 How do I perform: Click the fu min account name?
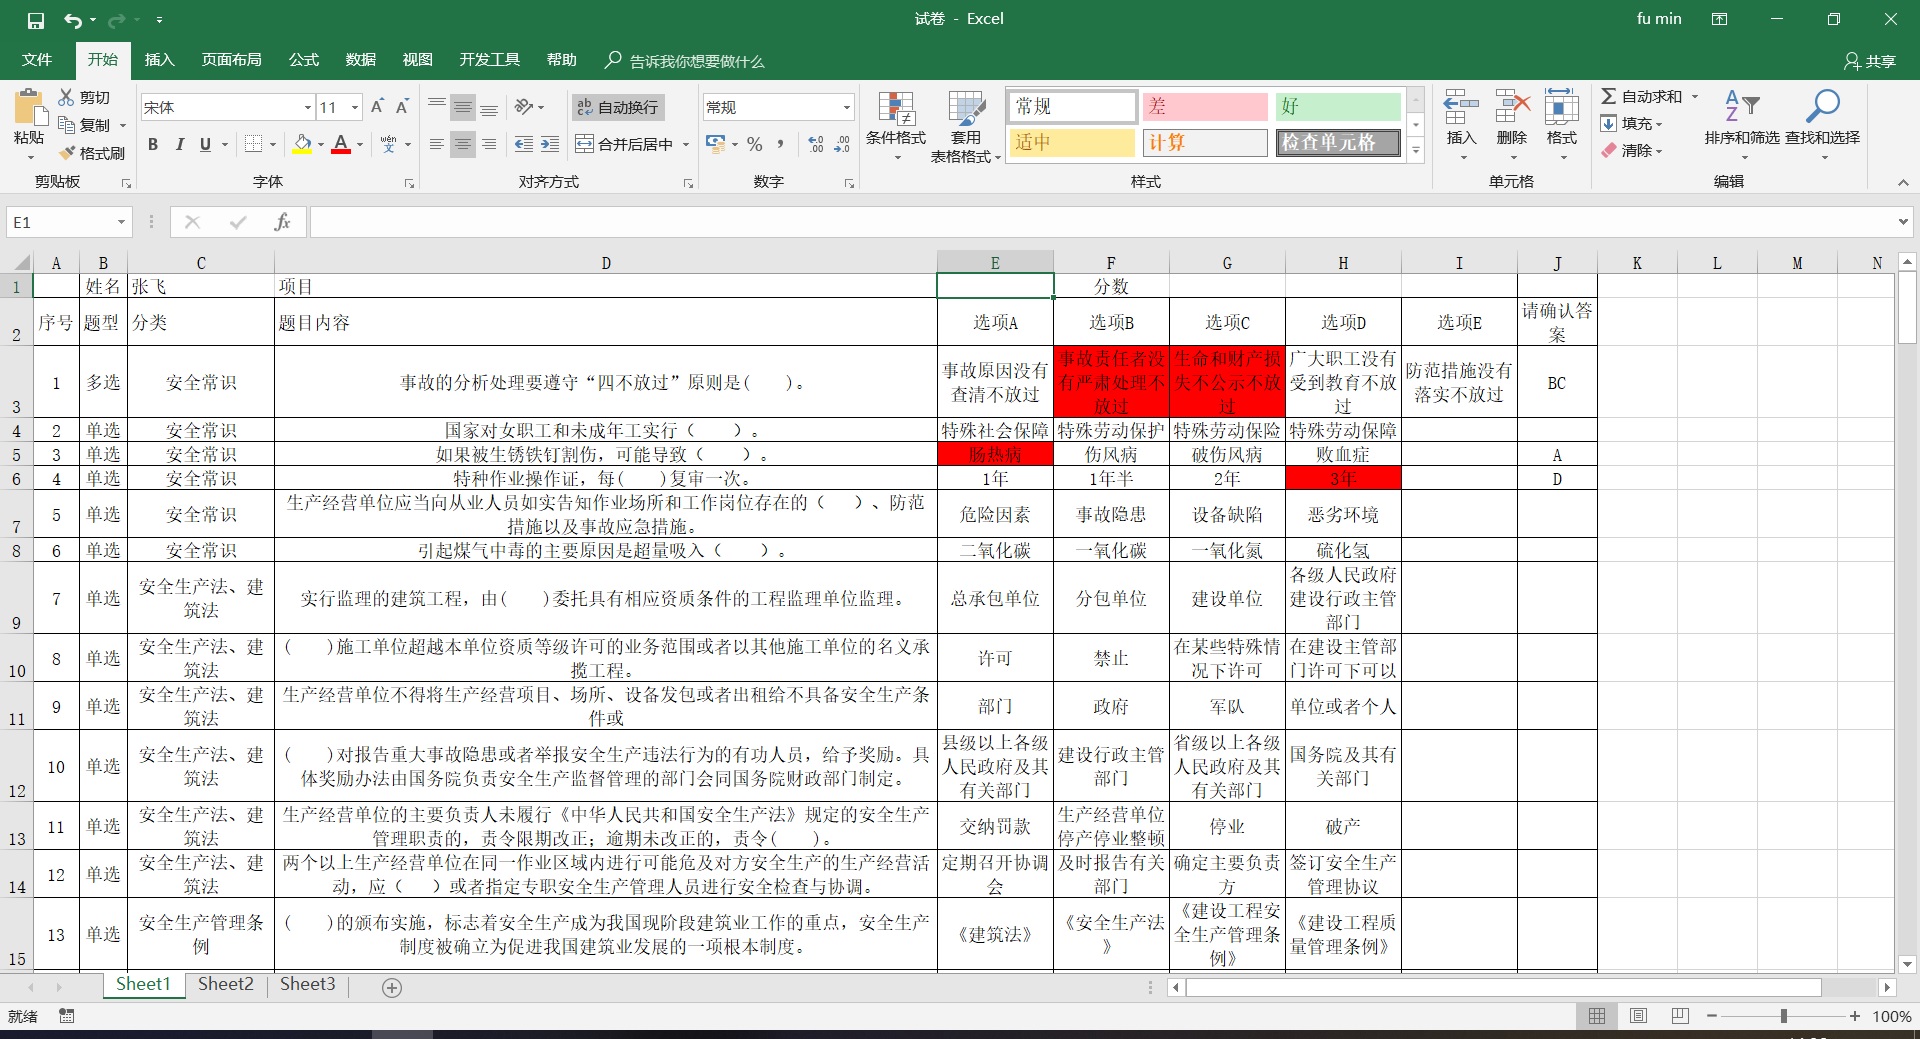tap(1659, 19)
